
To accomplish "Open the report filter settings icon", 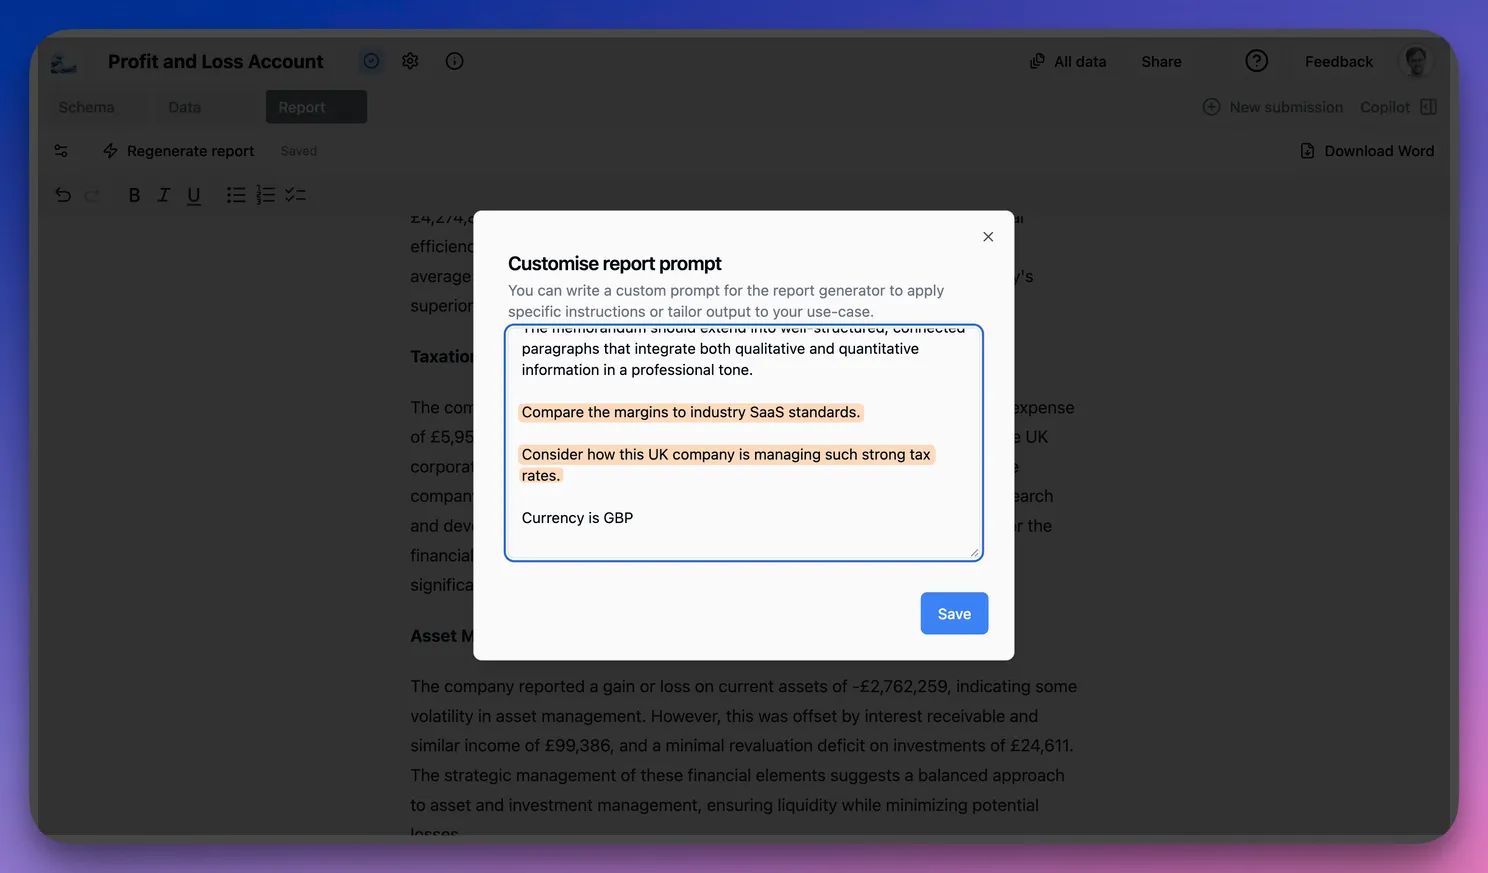I will pos(61,151).
